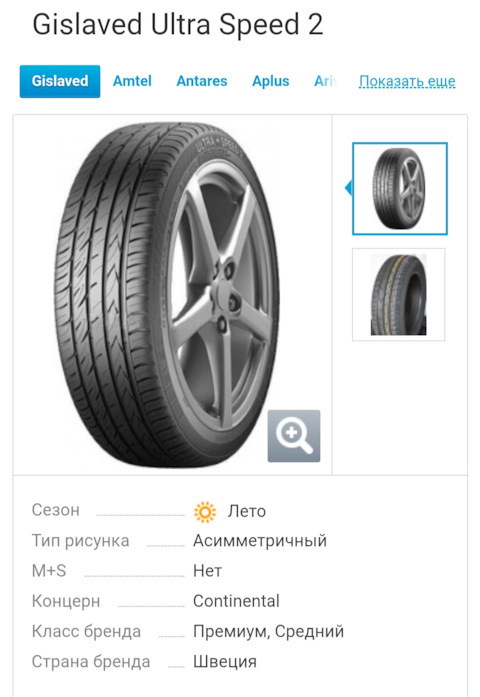Click the Нет value for M+S

pyautogui.click(x=207, y=571)
